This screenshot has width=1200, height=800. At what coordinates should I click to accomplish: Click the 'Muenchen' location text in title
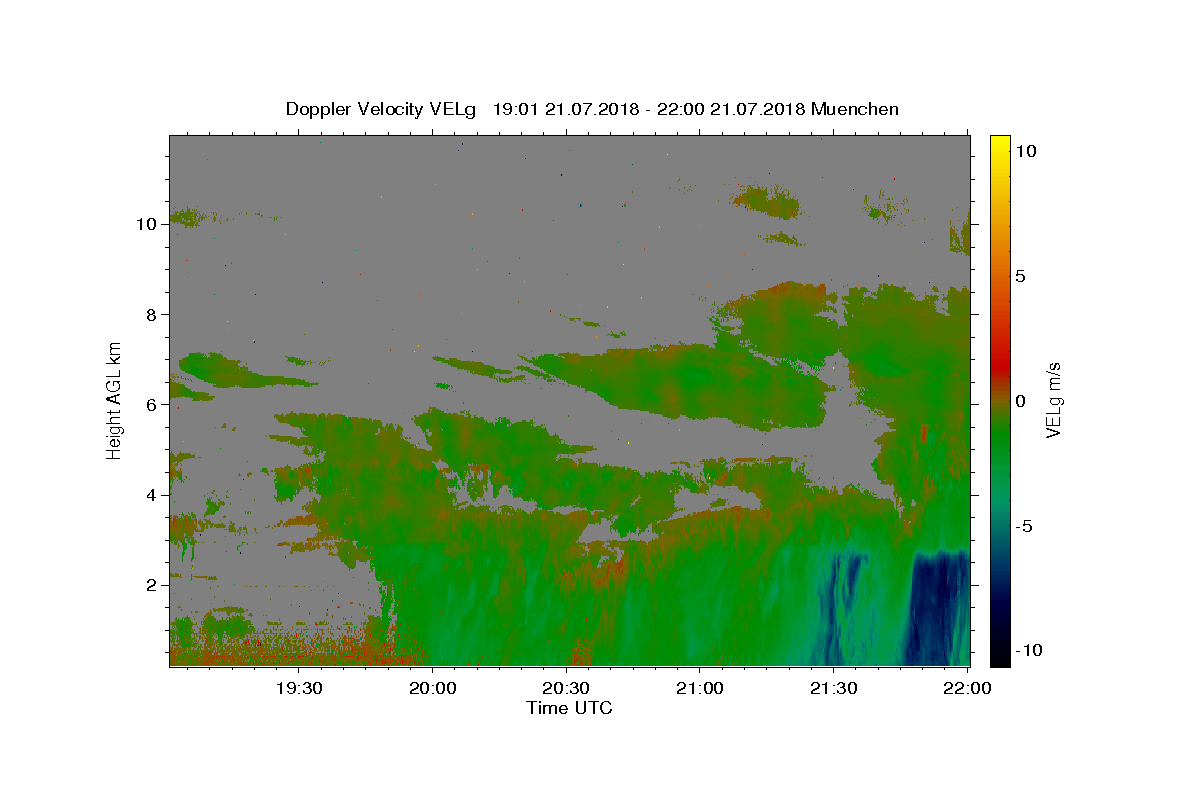coord(855,109)
